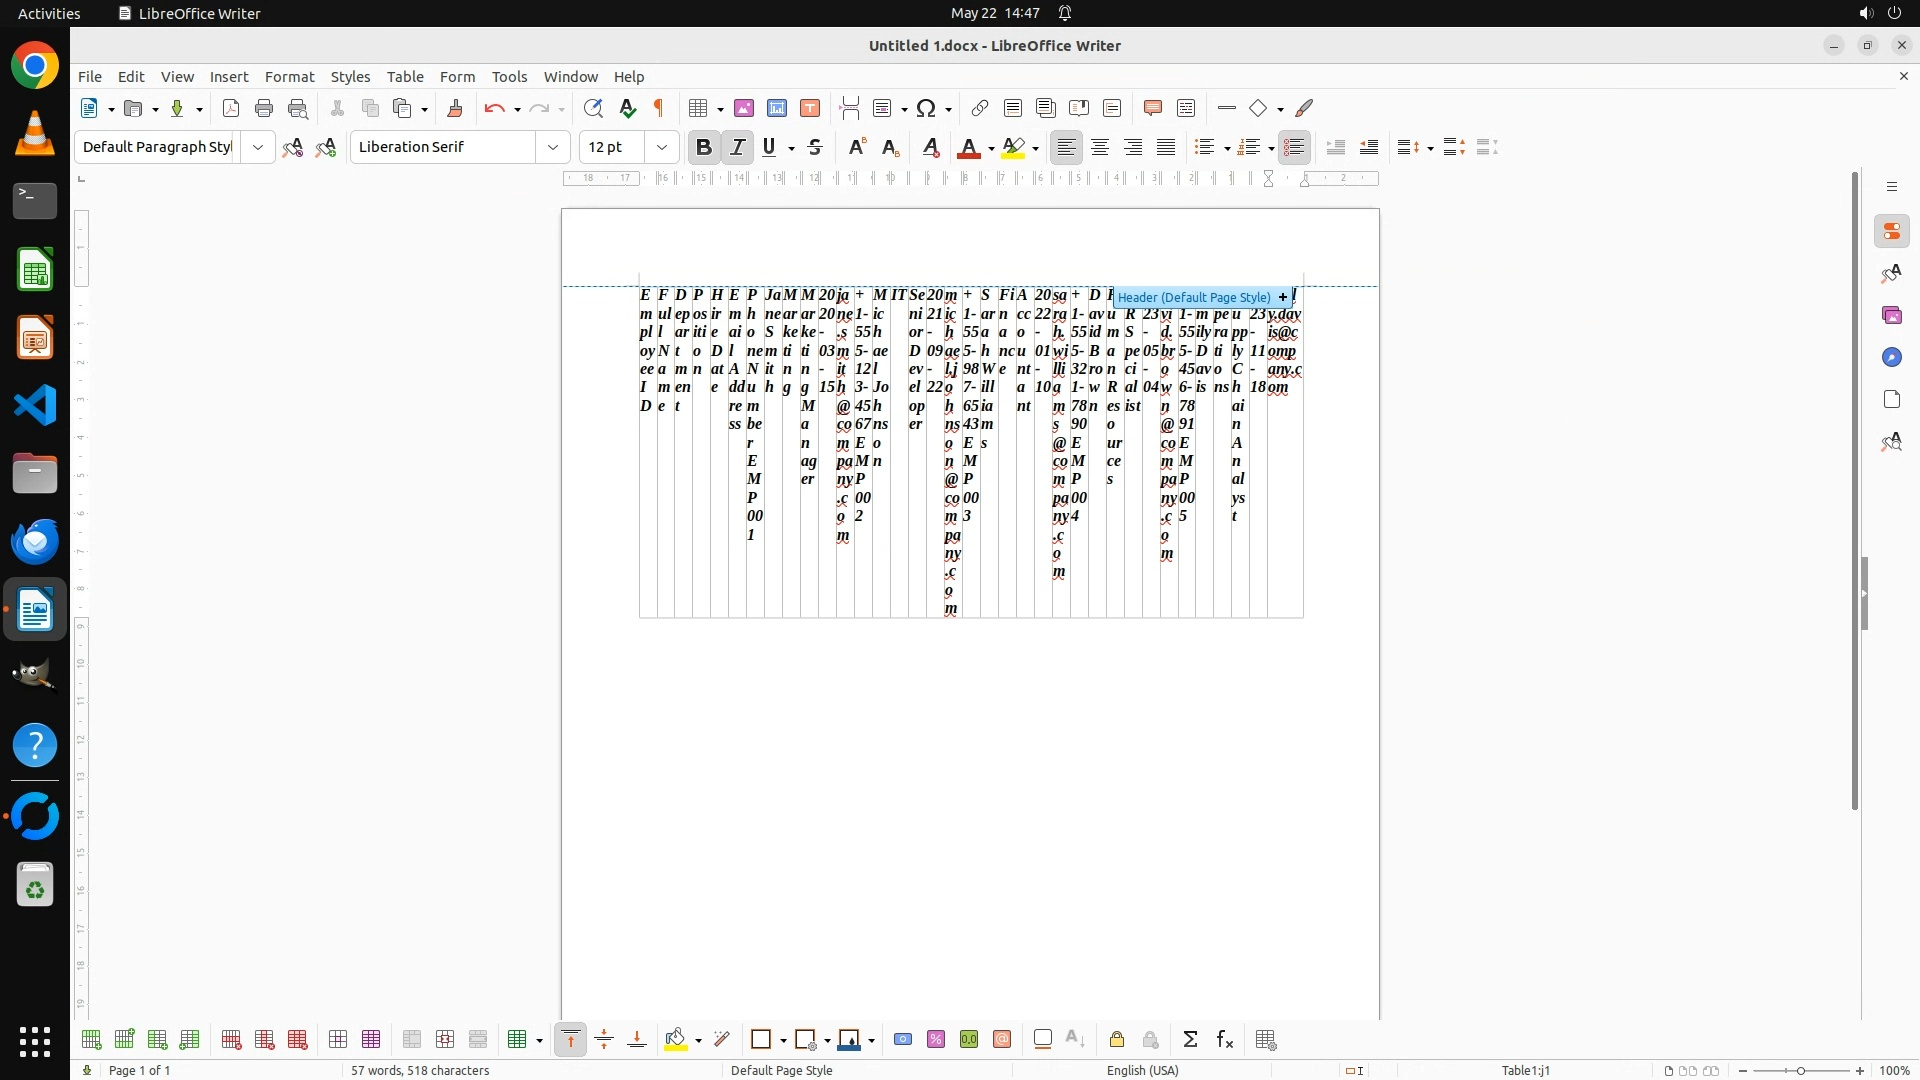Click Export as PDF icon
Image resolution: width=1920 pixels, height=1080 pixels.
pos(231,108)
